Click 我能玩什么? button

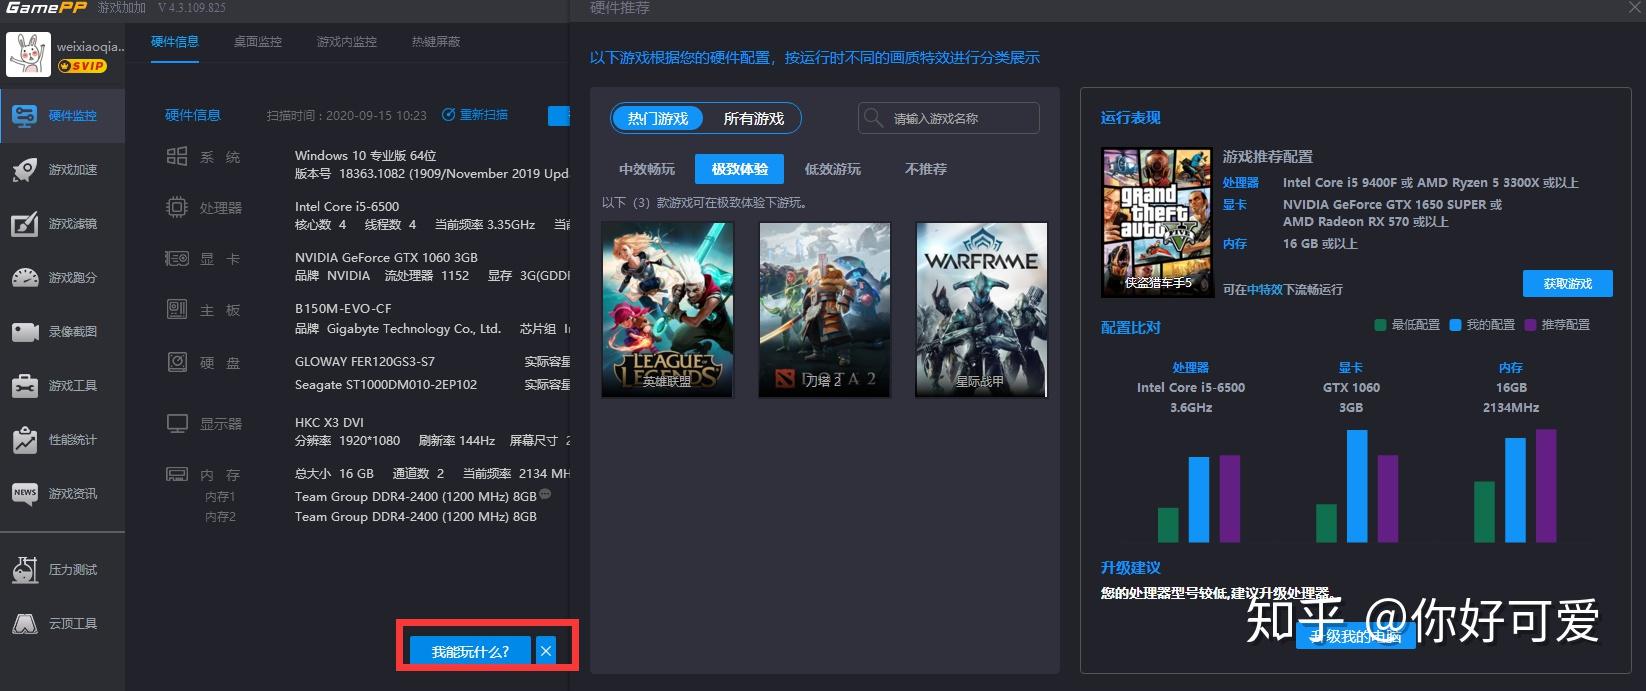coord(470,651)
